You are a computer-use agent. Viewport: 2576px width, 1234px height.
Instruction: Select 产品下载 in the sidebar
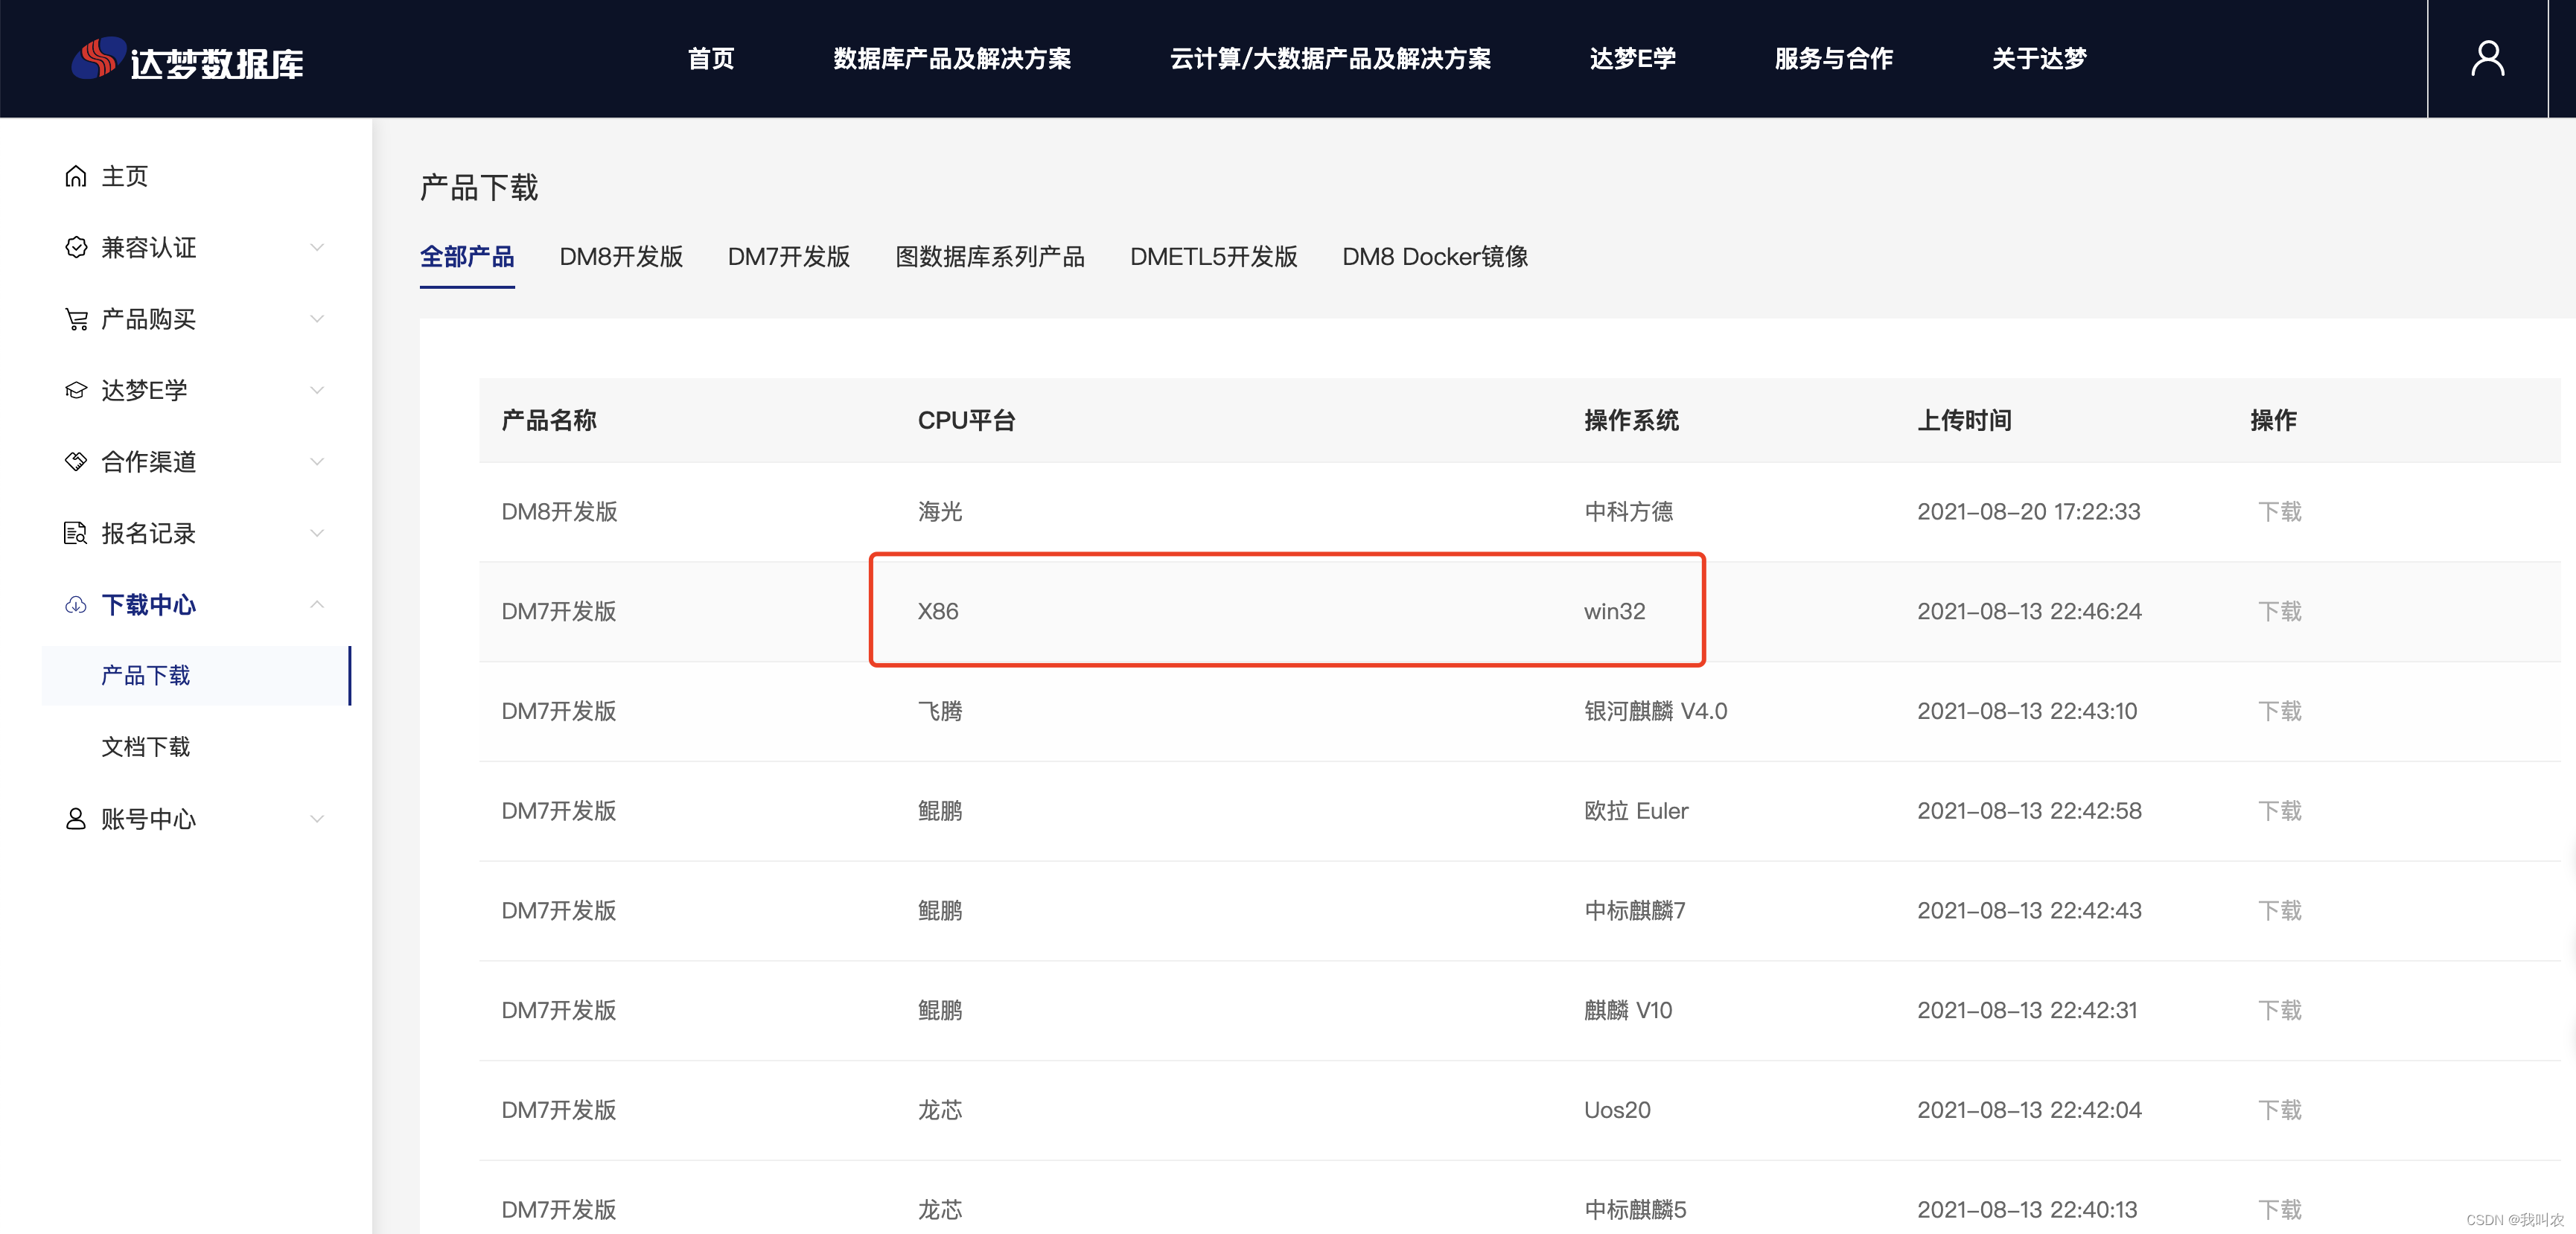(196, 676)
